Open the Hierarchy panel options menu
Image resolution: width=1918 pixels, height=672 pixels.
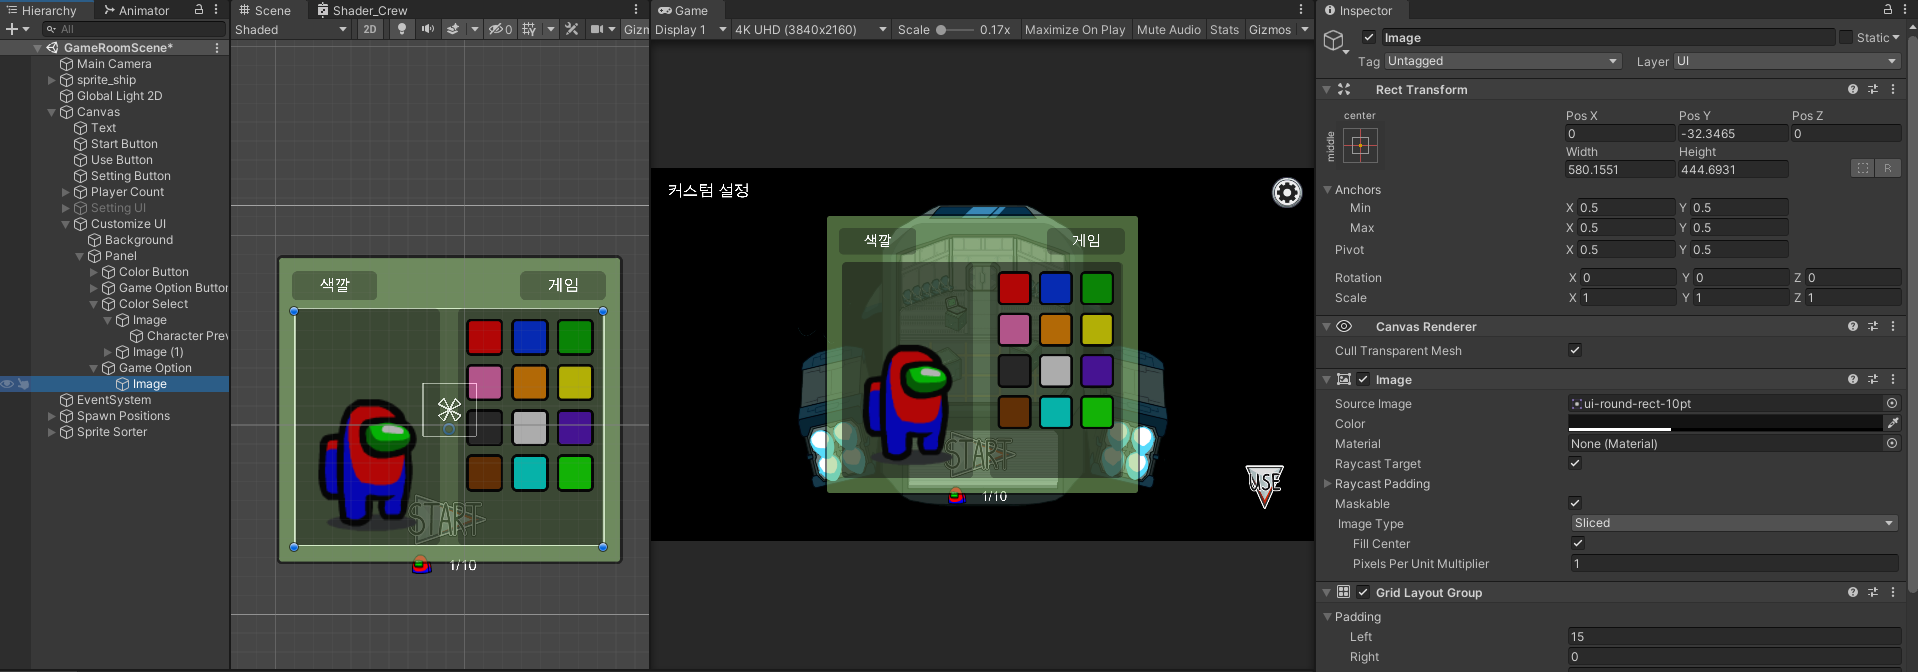pyautogui.click(x=216, y=10)
